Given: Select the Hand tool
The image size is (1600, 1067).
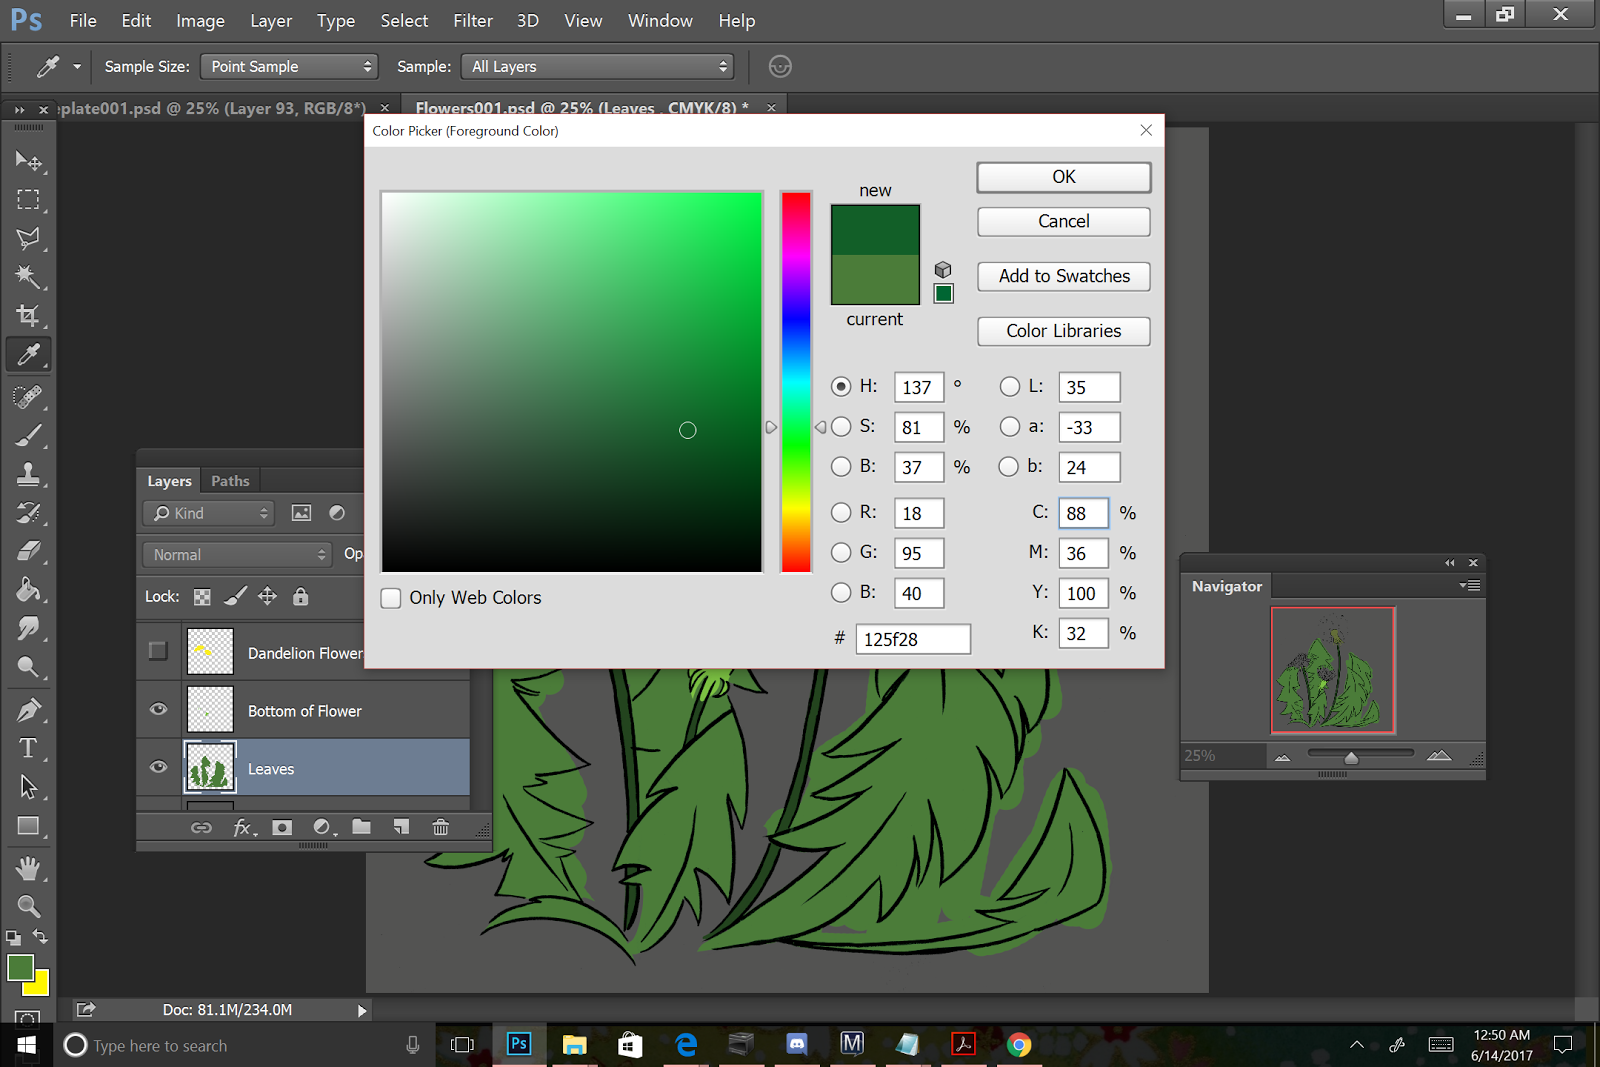Looking at the screenshot, I should pyautogui.click(x=28, y=867).
